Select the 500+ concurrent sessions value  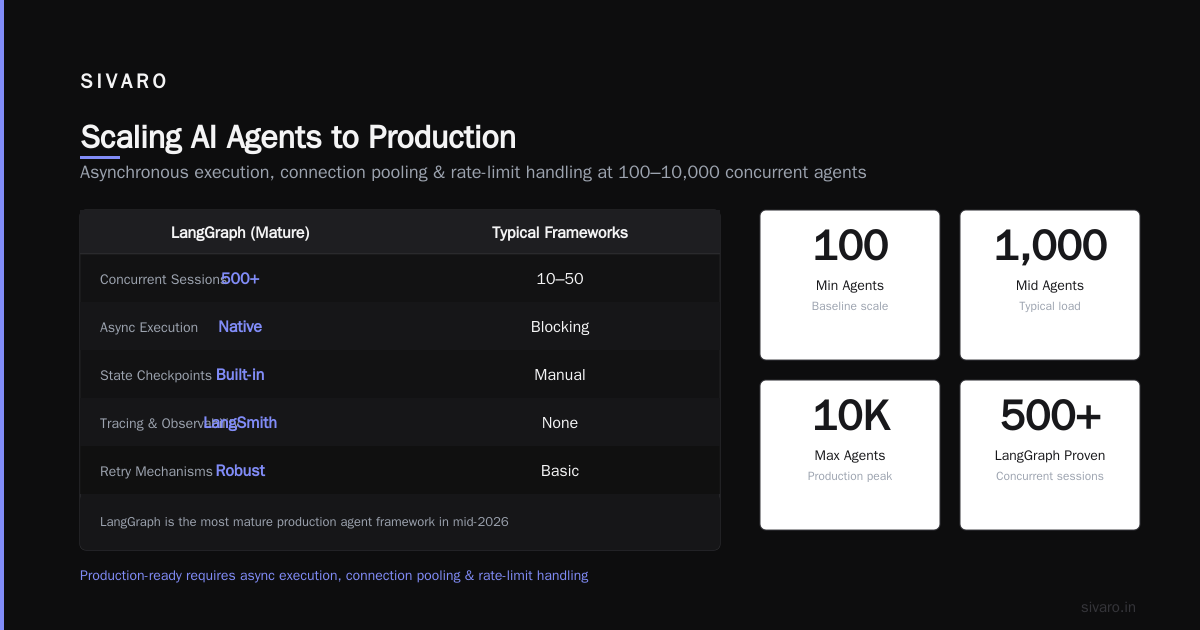(x=240, y=279)
